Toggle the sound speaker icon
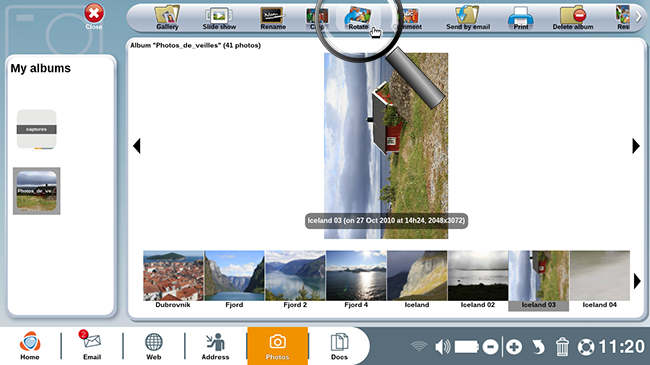The height and width of the screenshot is (365, 650). click(x=443, y=347)
